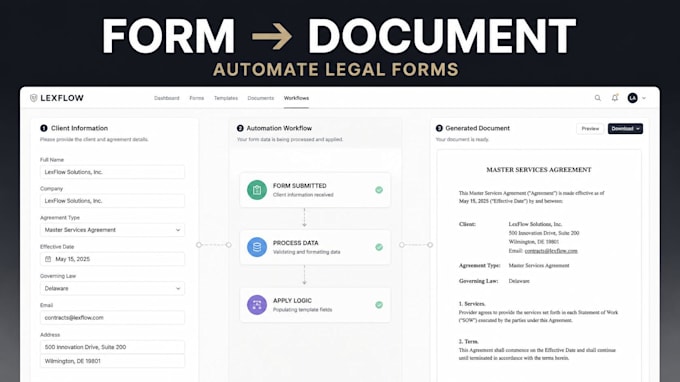The image size is (680, 382).
Task: Open the Agreement Type dropdown
Action: [112, 230]
